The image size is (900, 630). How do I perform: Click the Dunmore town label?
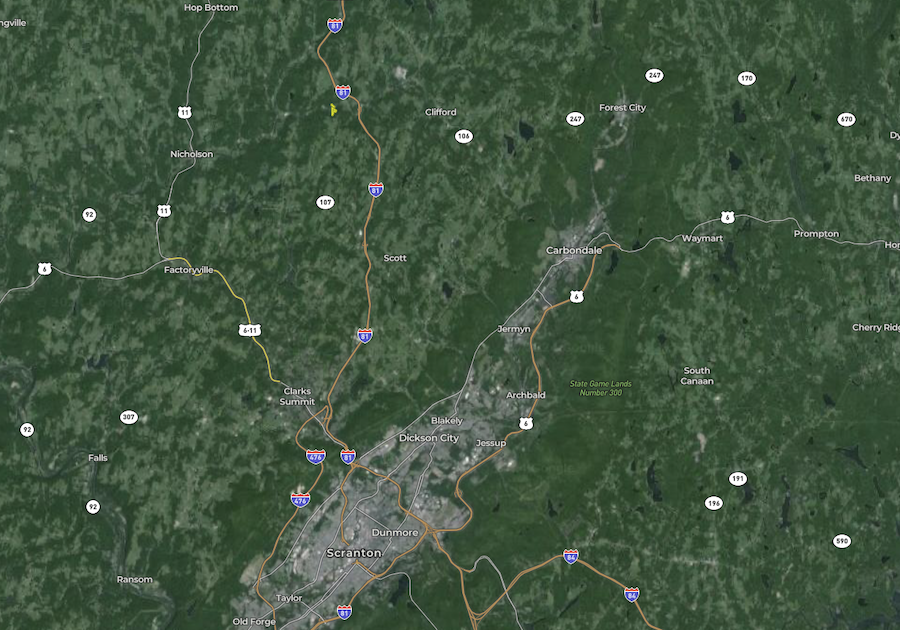point(395,532)
